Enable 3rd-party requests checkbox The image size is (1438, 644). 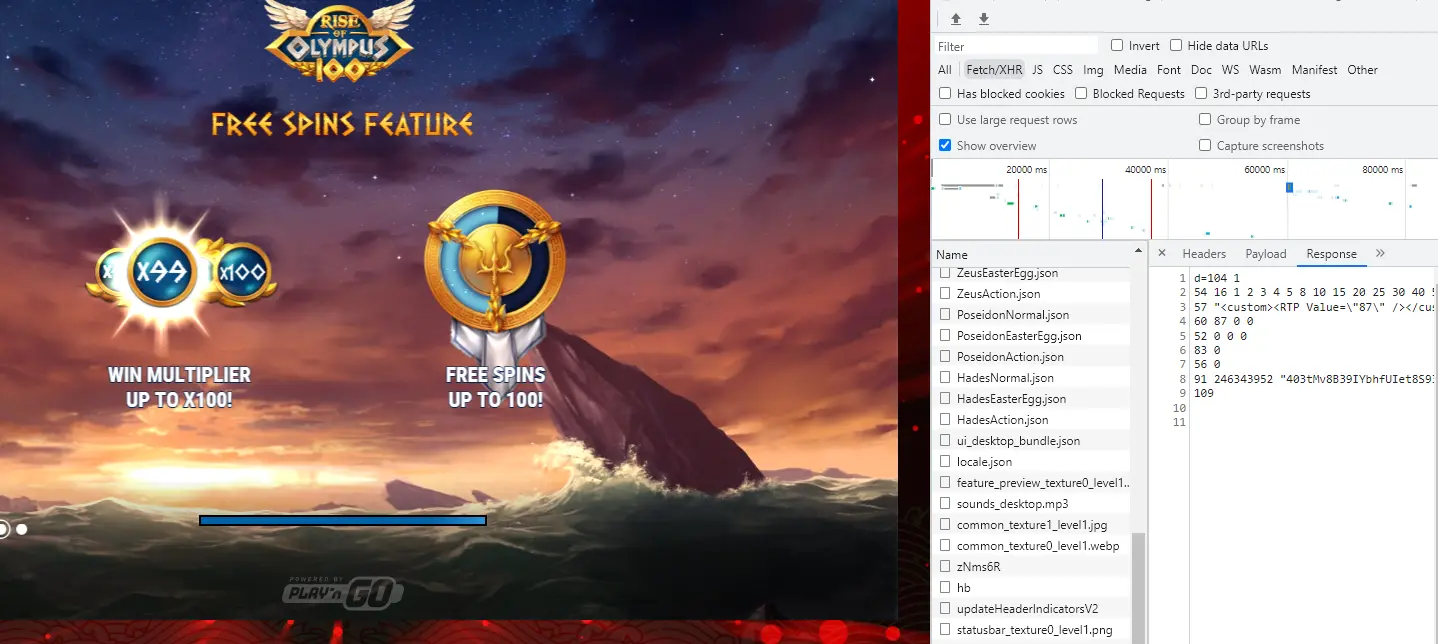[x=1201, y=94]
